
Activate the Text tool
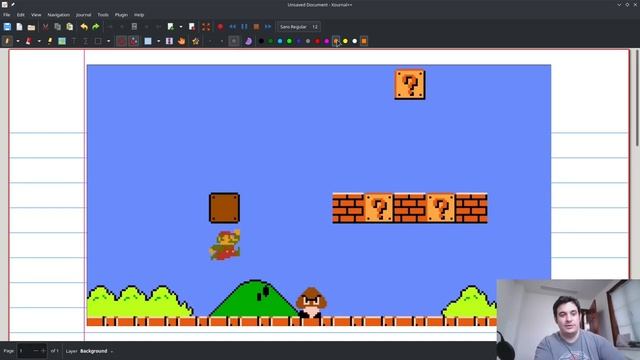click(x=74, y=41)
